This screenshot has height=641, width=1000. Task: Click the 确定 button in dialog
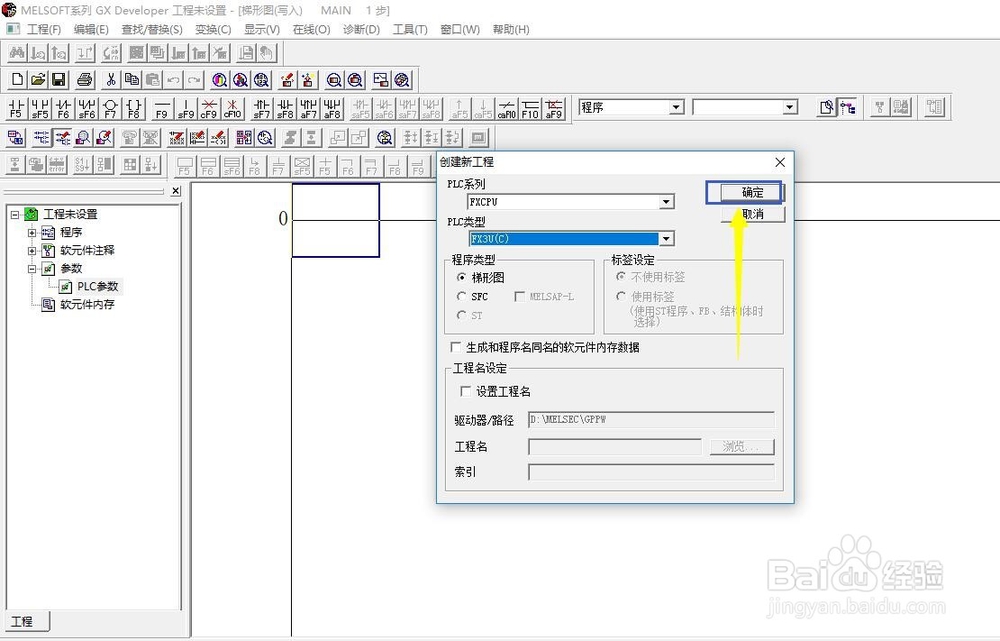click(x=753, y=192)
